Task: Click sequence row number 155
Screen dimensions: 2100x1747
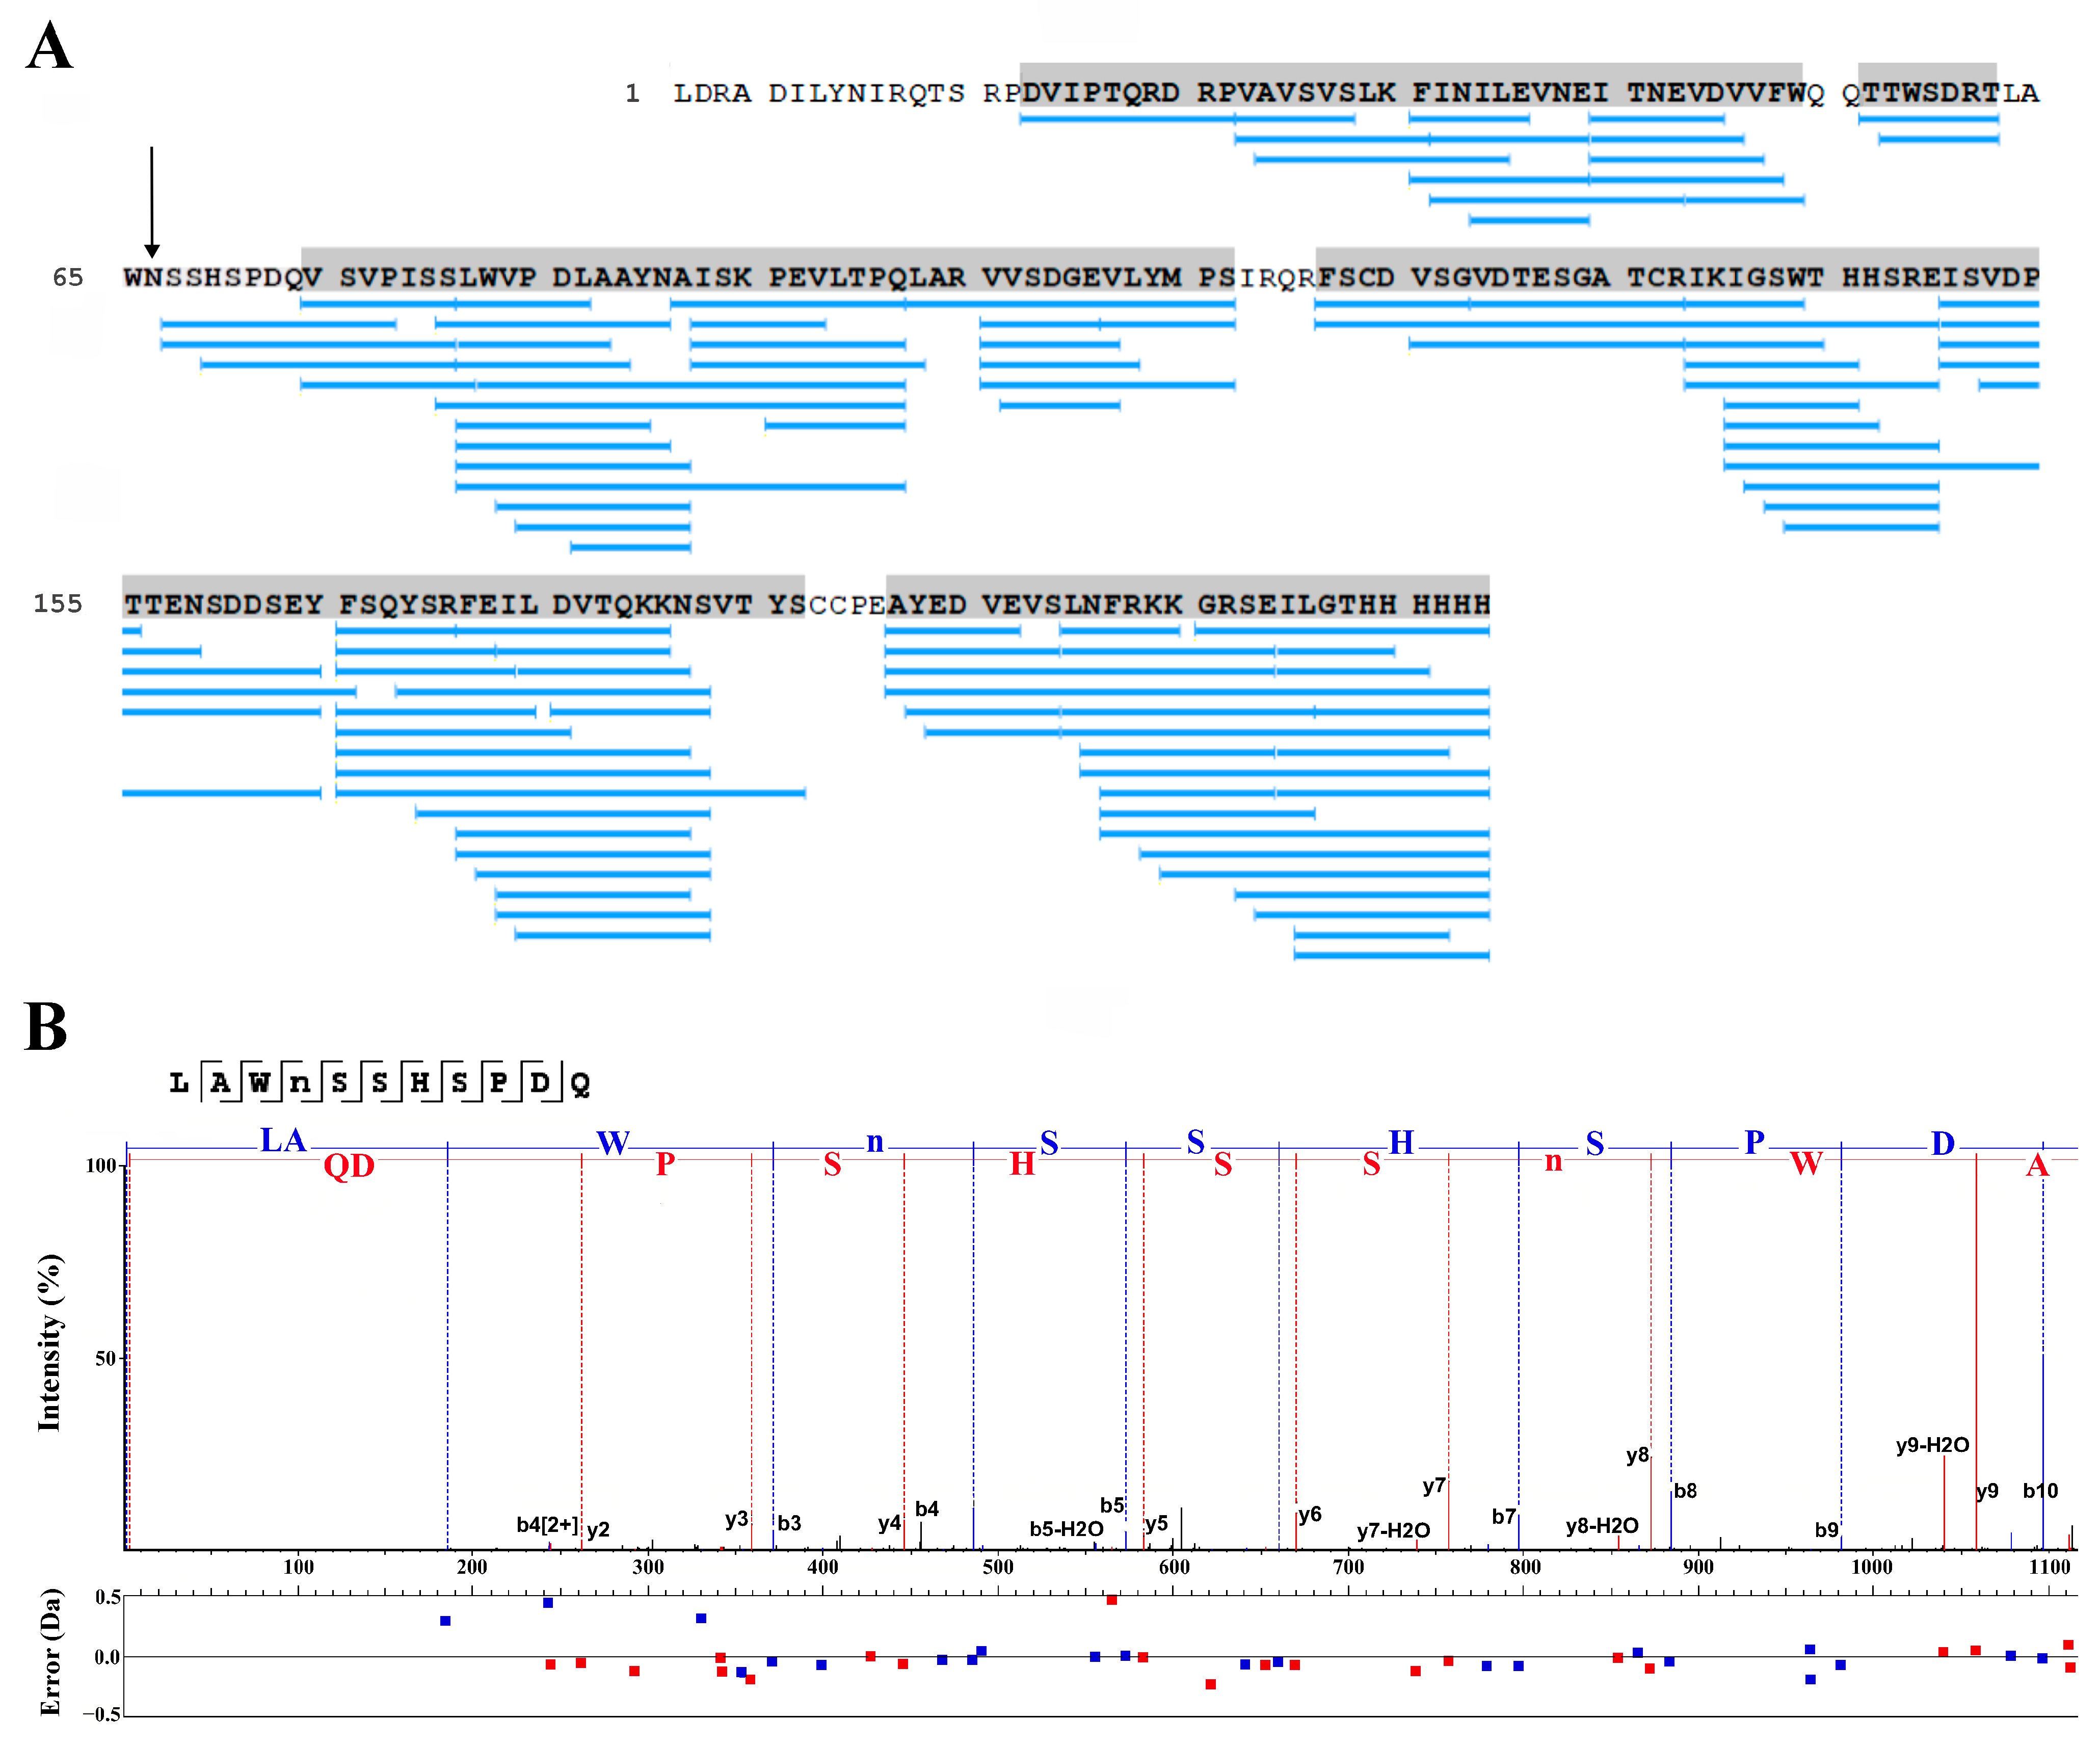Action: click(58, 604)
